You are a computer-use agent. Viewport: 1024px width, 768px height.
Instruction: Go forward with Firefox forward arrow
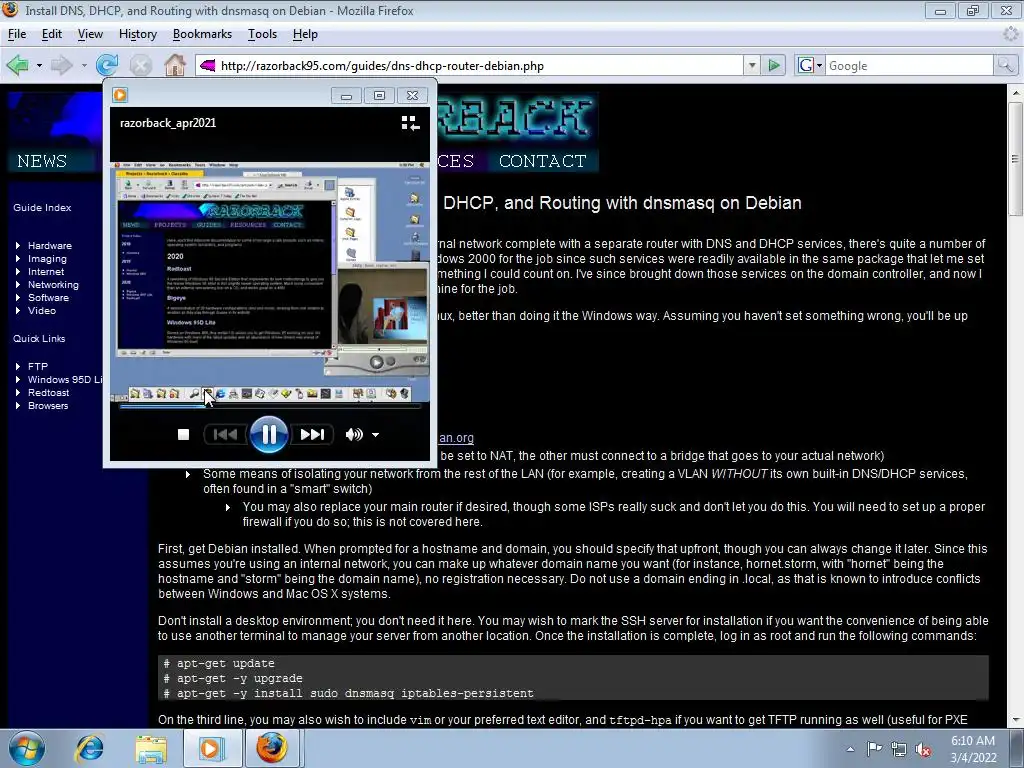coord(61,65)
